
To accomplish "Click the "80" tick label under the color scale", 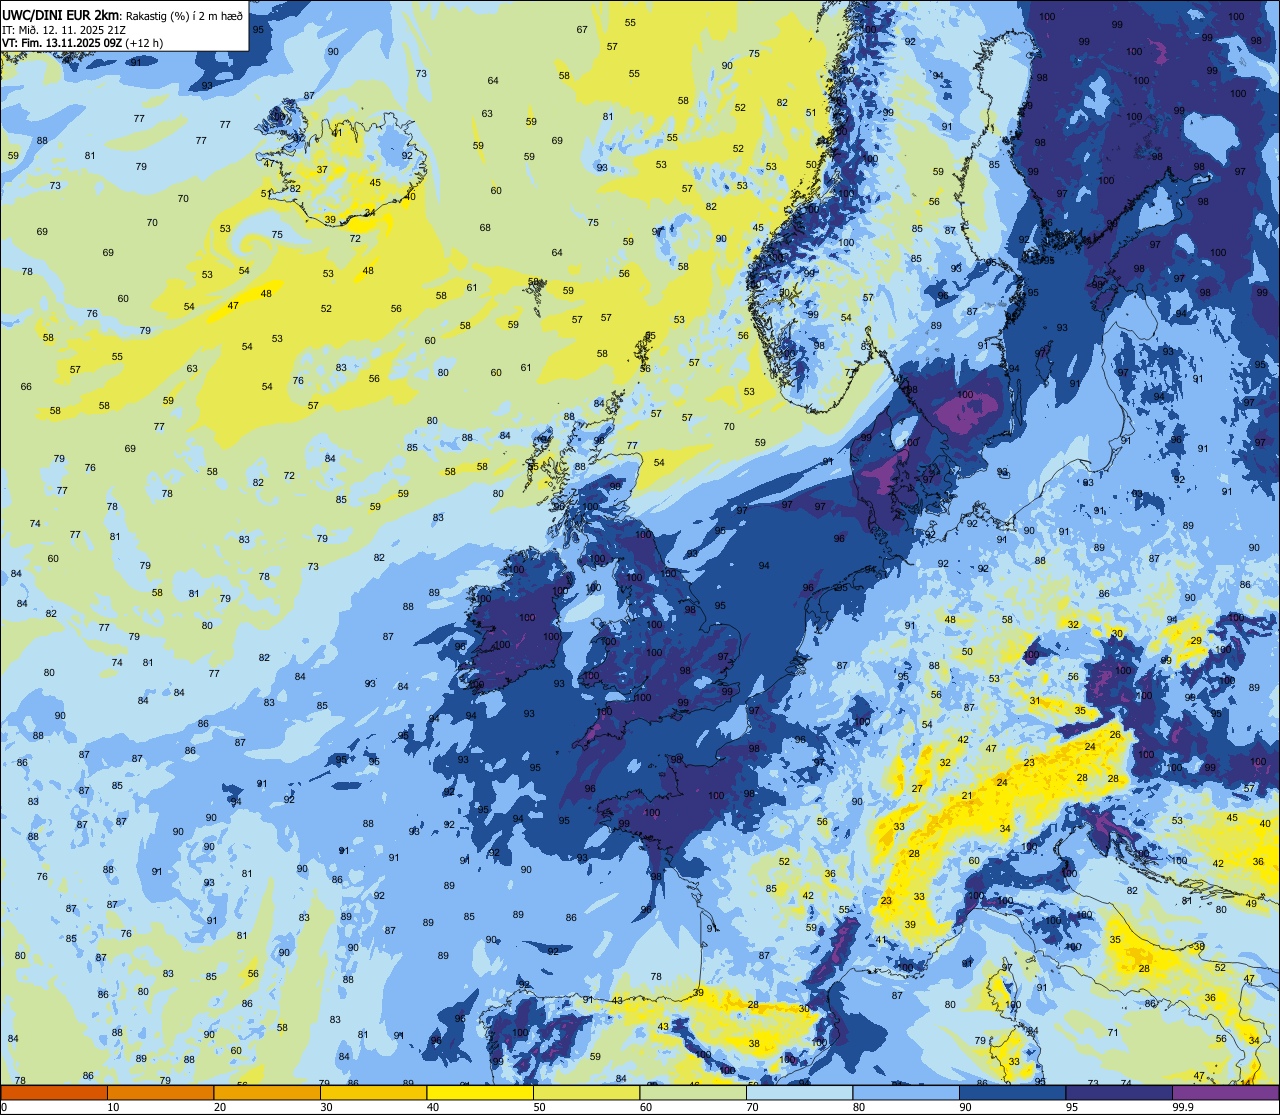I will pos(859,1107).
